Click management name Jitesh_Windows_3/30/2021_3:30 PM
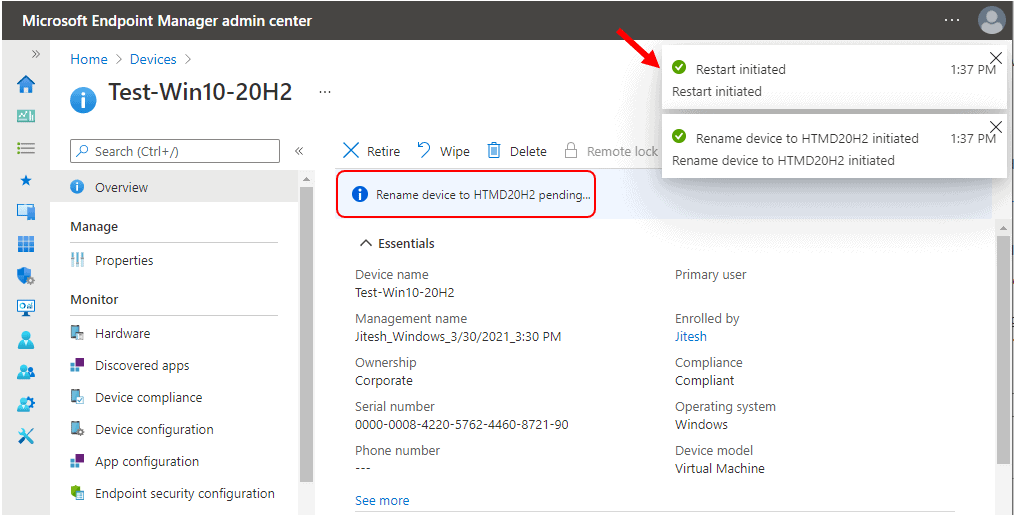 (x=458, y=337)
